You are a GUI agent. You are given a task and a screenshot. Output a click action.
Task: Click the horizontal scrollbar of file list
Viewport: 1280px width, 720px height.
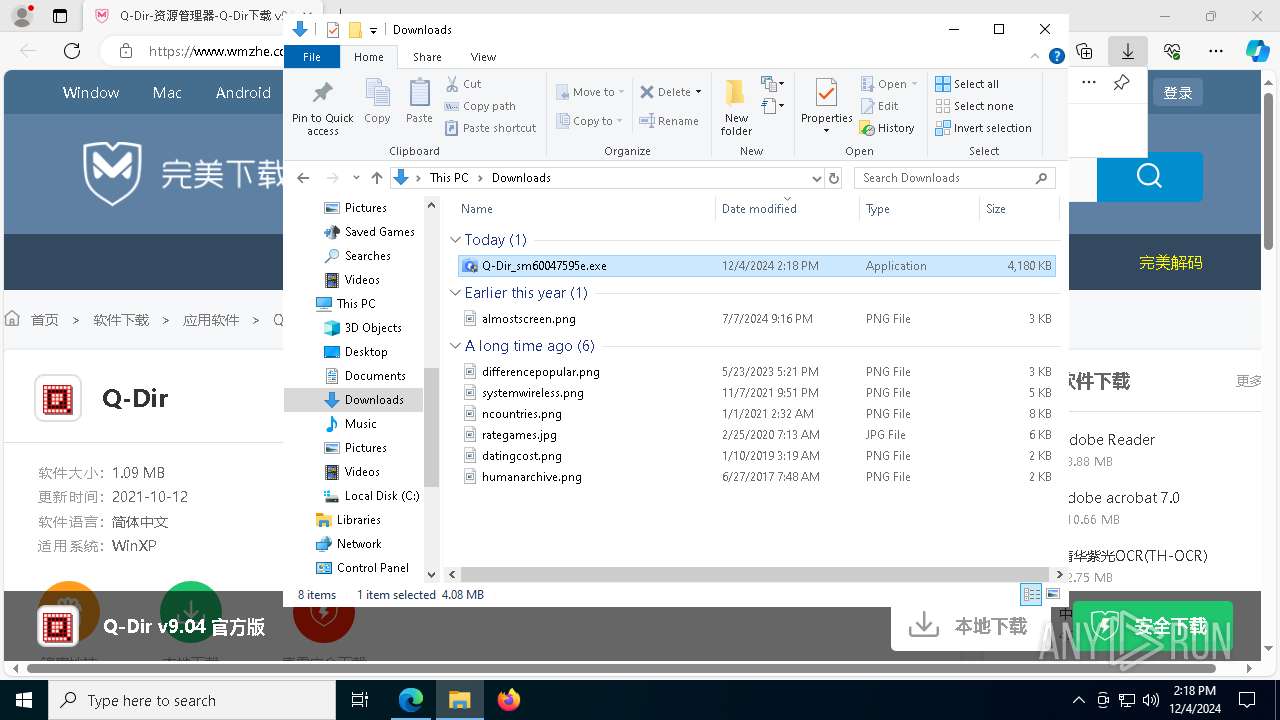coord(756,575)
